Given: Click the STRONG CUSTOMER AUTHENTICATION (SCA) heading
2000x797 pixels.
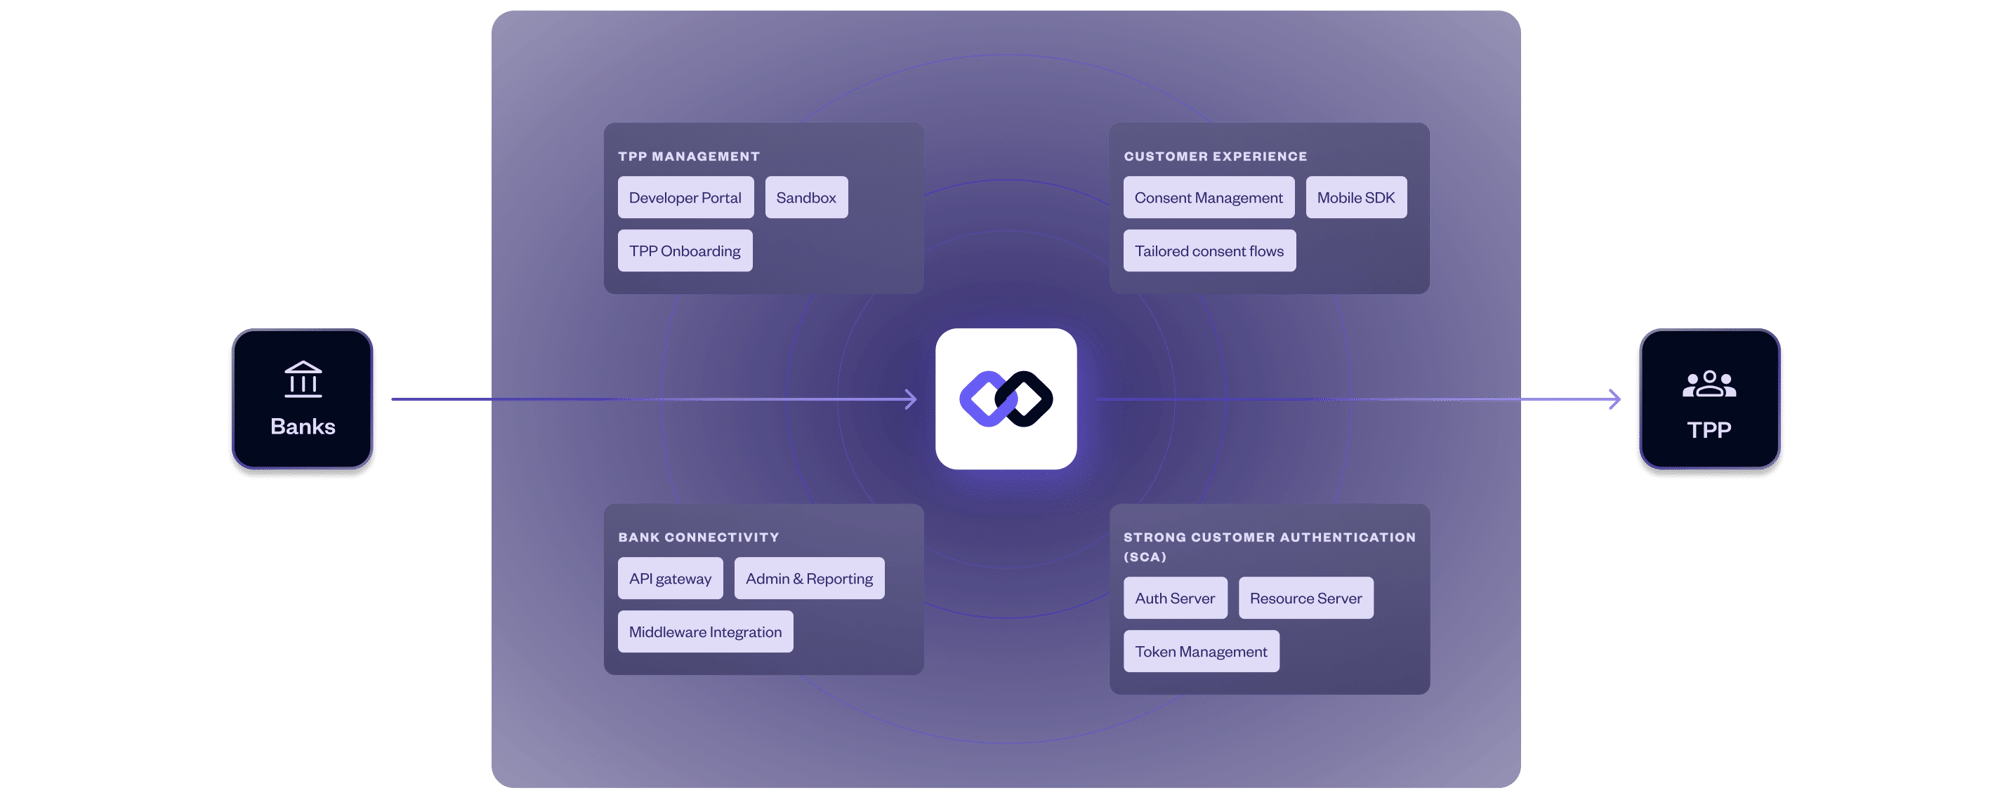Looking at the screenshot, I should [x=1269, y=547].
